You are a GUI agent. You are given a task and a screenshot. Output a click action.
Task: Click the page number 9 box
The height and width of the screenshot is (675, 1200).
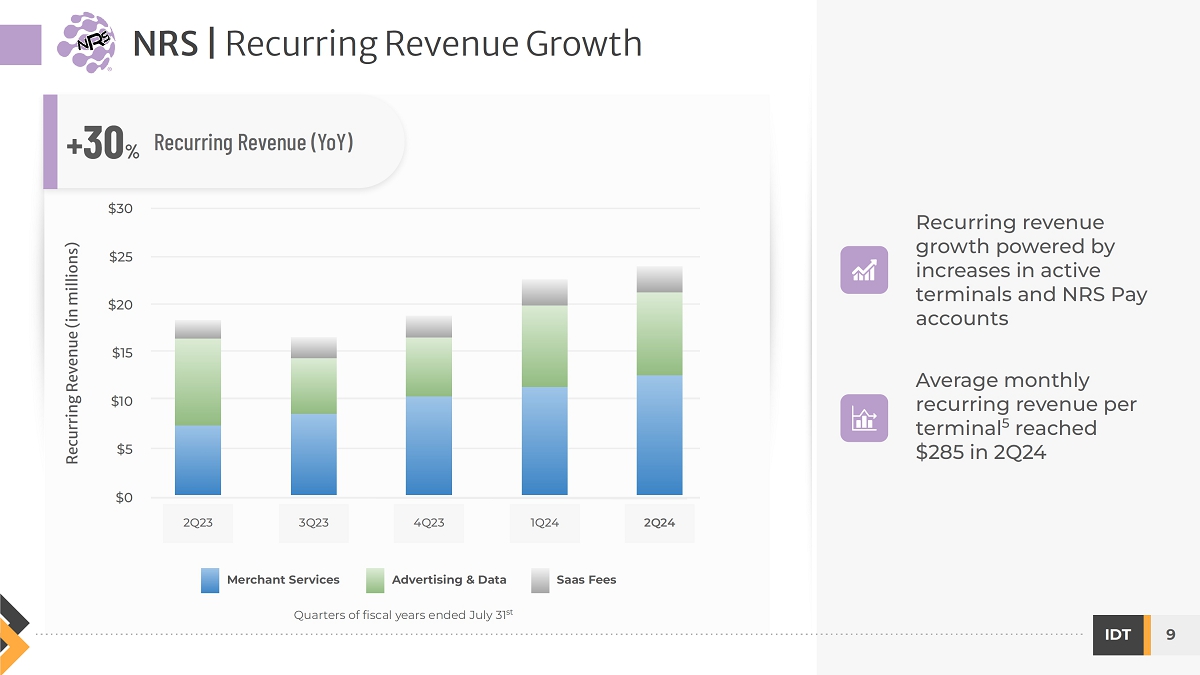pos(1170,635)
